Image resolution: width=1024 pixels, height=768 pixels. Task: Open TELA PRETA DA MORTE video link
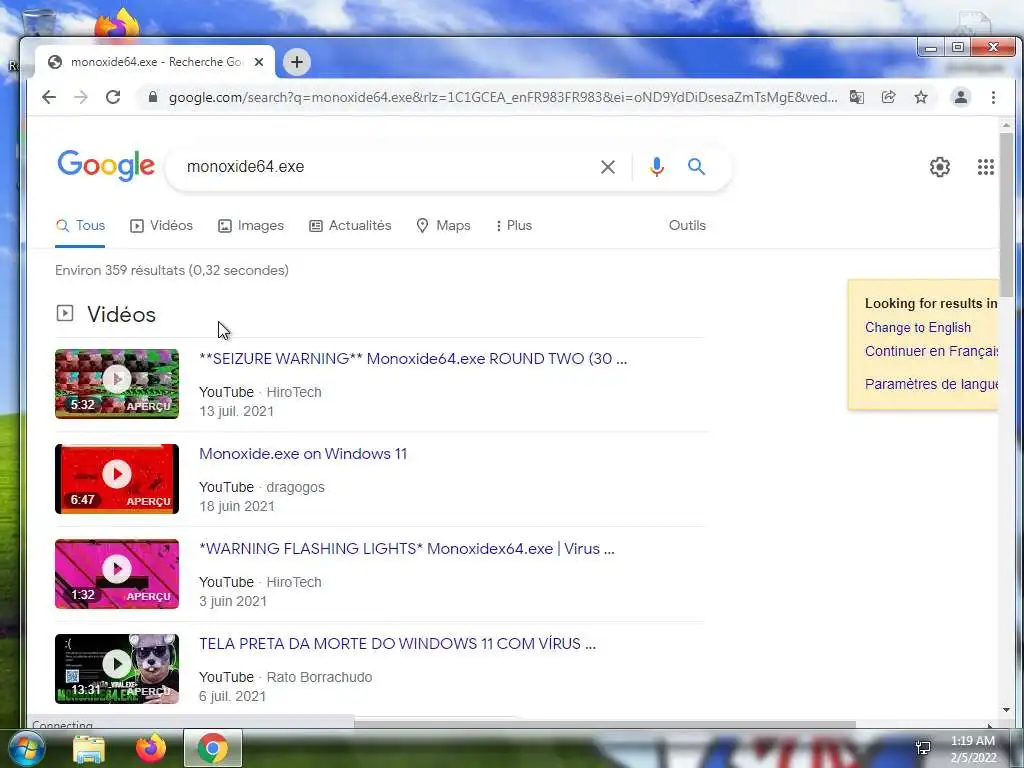click(x=397, y=644)
